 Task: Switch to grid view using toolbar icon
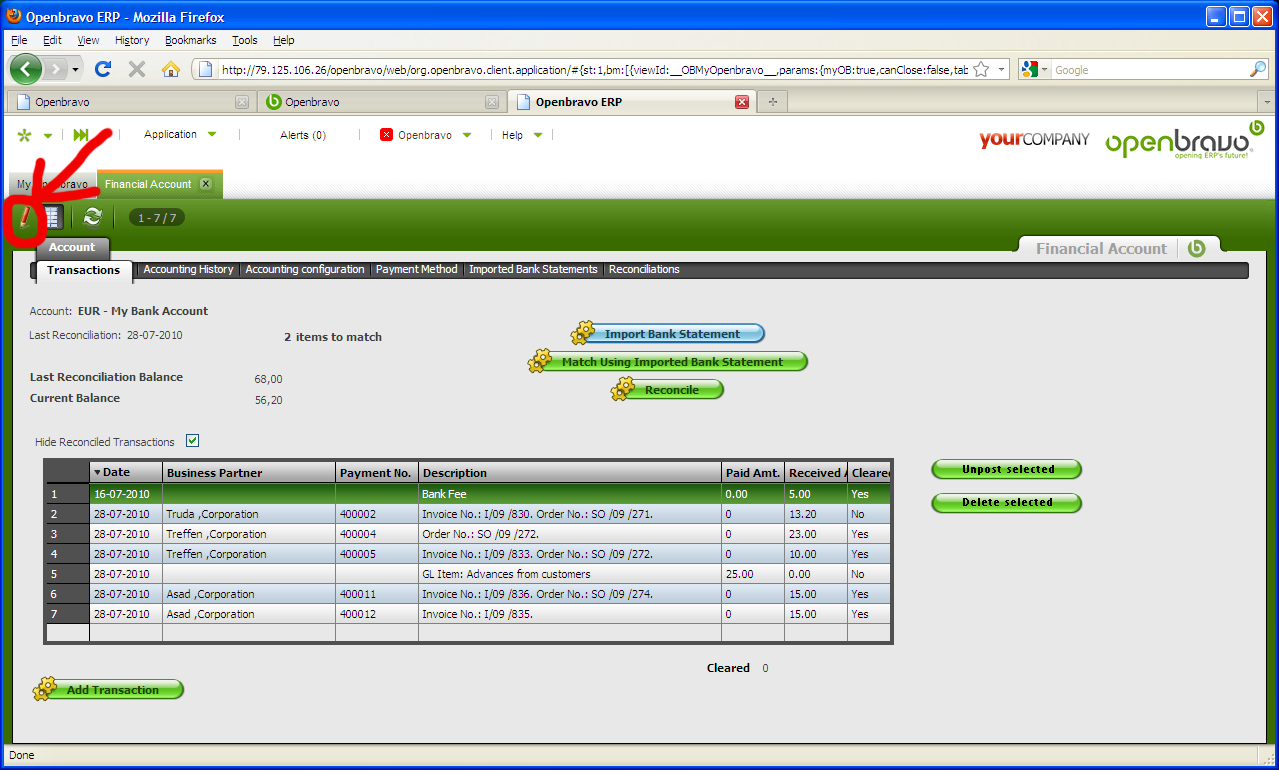(52, 217)
